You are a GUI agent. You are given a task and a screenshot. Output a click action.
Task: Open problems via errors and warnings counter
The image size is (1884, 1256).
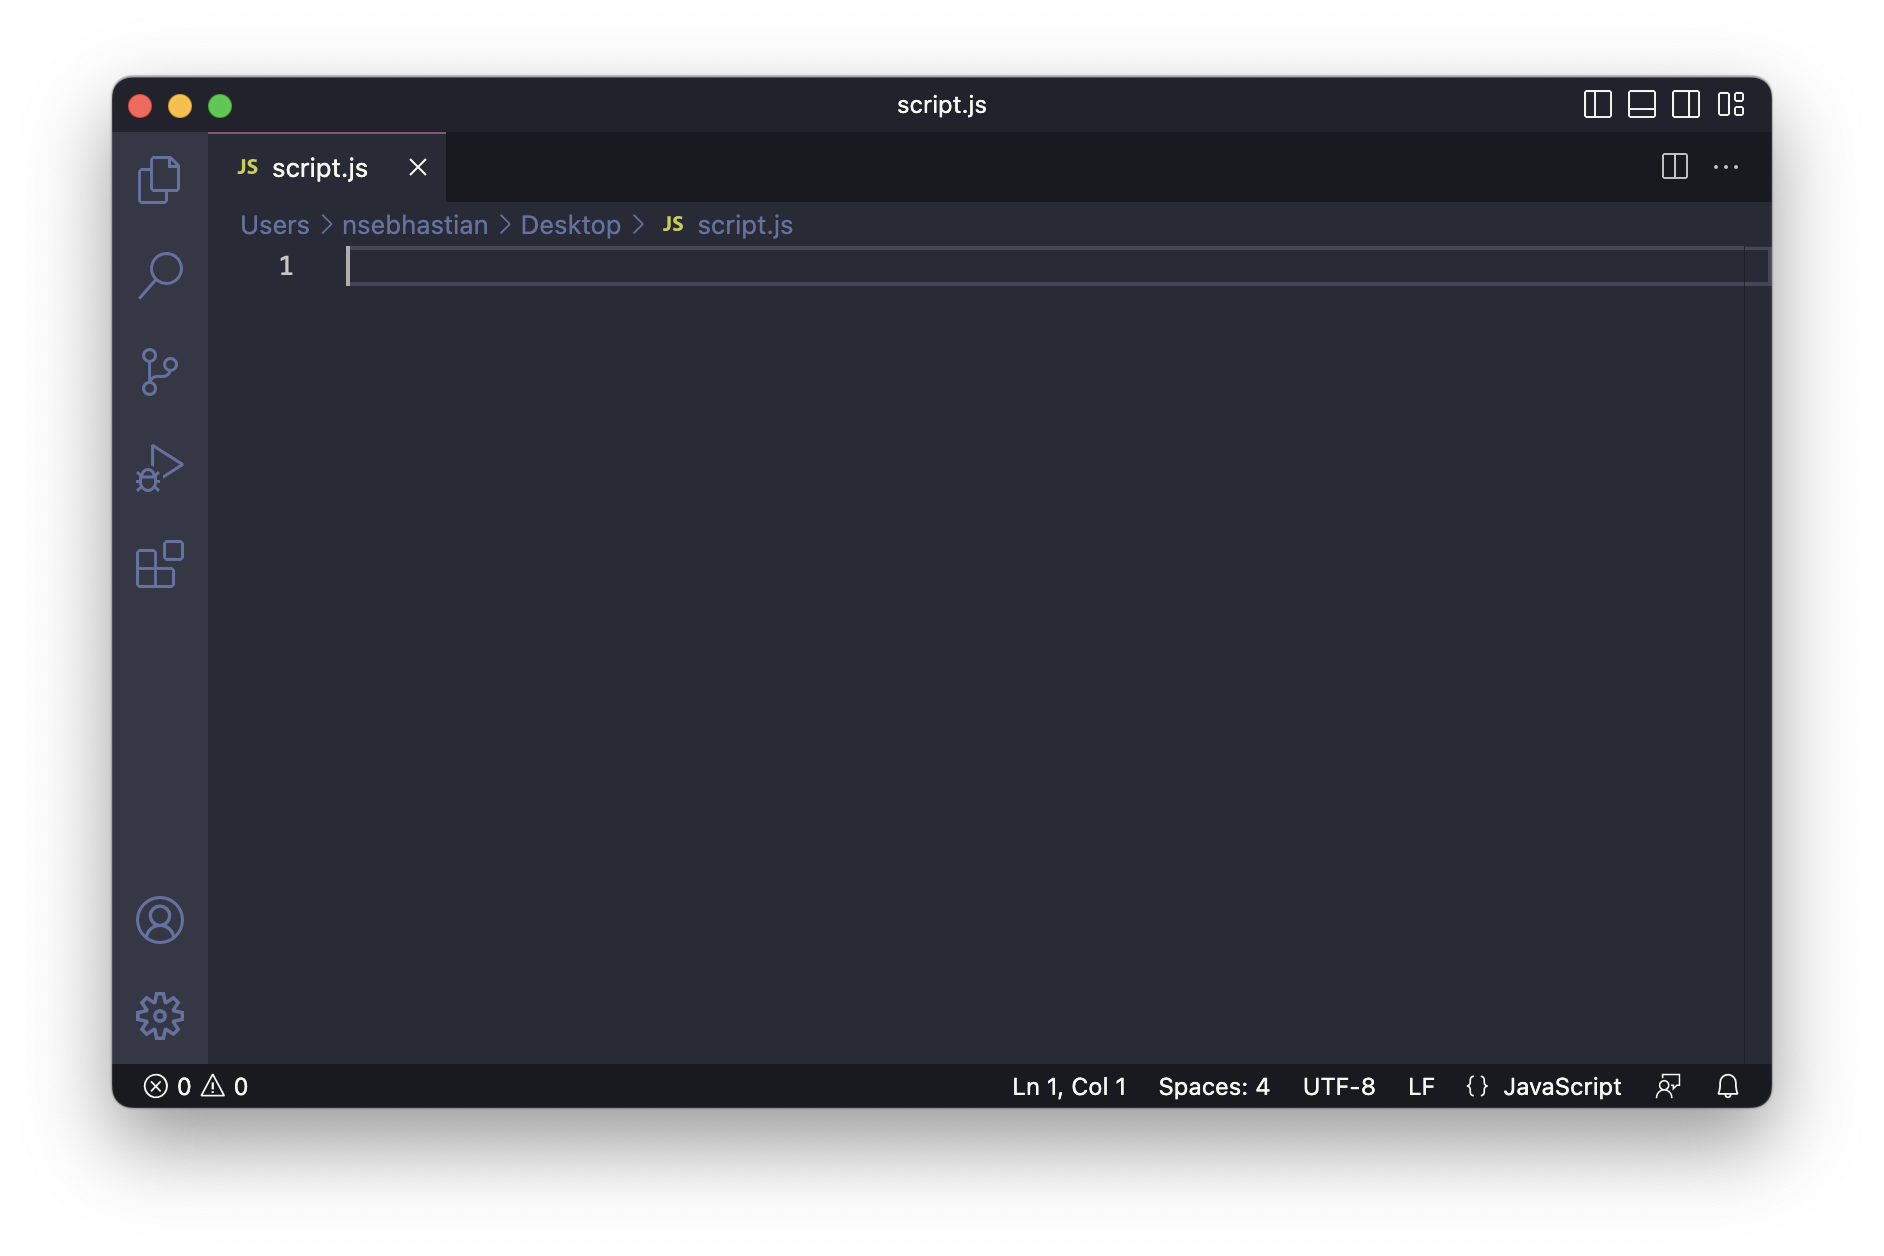click(196, 1086)
